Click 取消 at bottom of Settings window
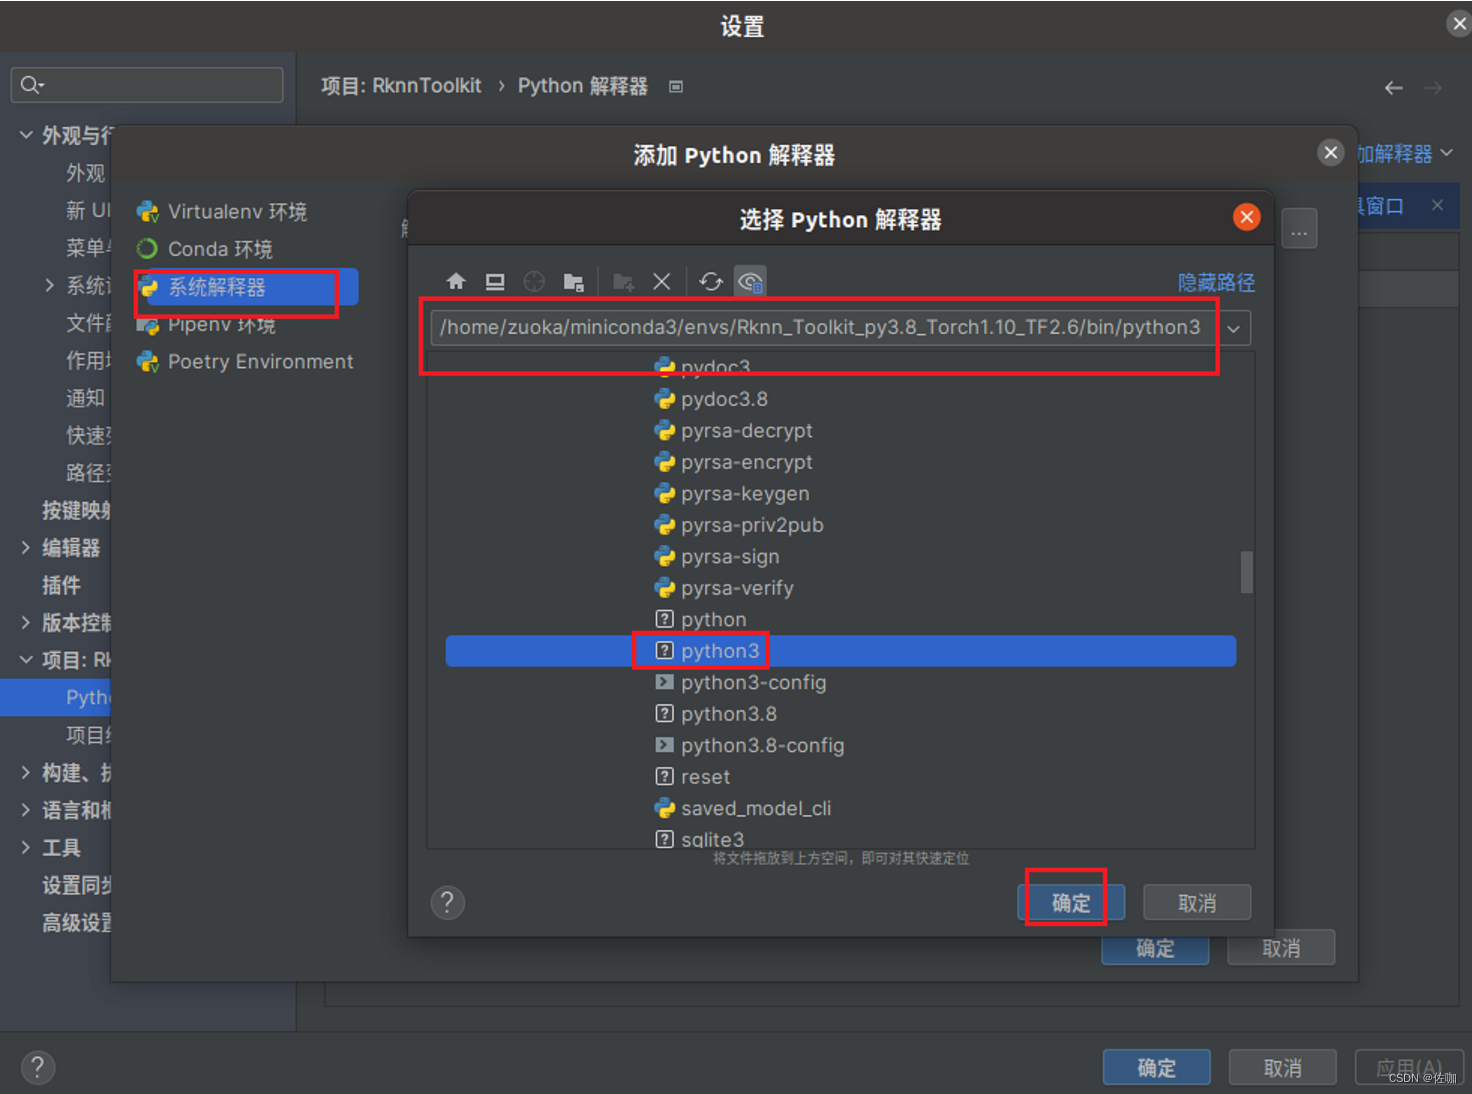This screenshot has width=1472, height=1094. pos(1283,1068)
